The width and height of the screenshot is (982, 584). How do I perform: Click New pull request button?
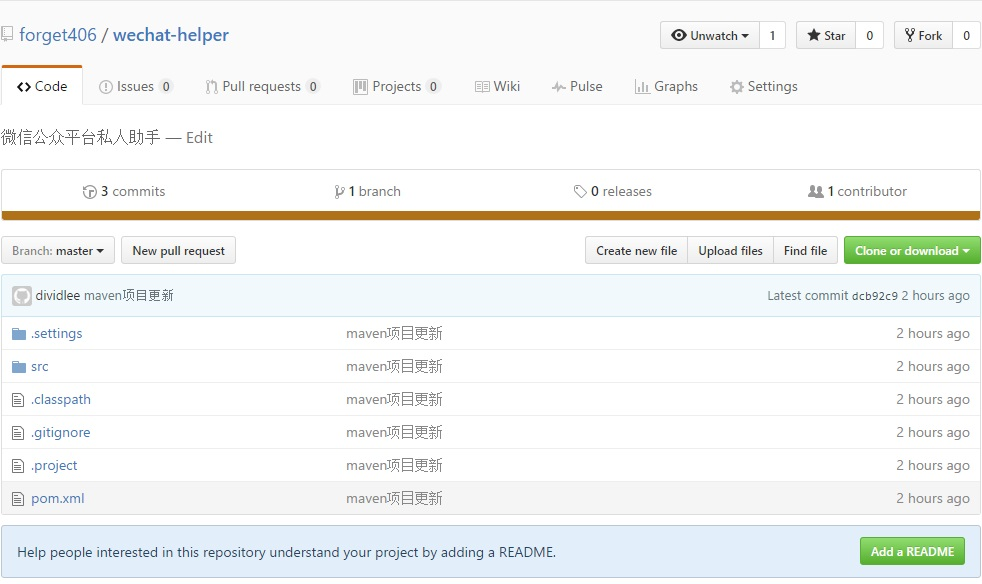pos(178,250)
